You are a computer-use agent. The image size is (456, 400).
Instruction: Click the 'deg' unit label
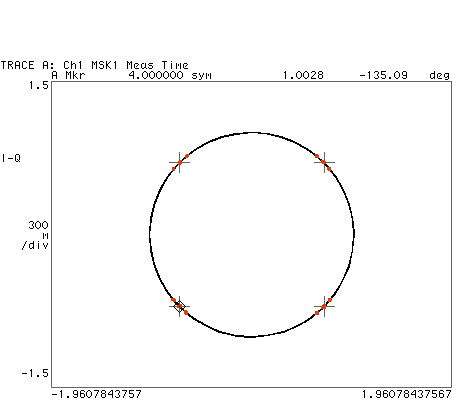coord(440,76)
